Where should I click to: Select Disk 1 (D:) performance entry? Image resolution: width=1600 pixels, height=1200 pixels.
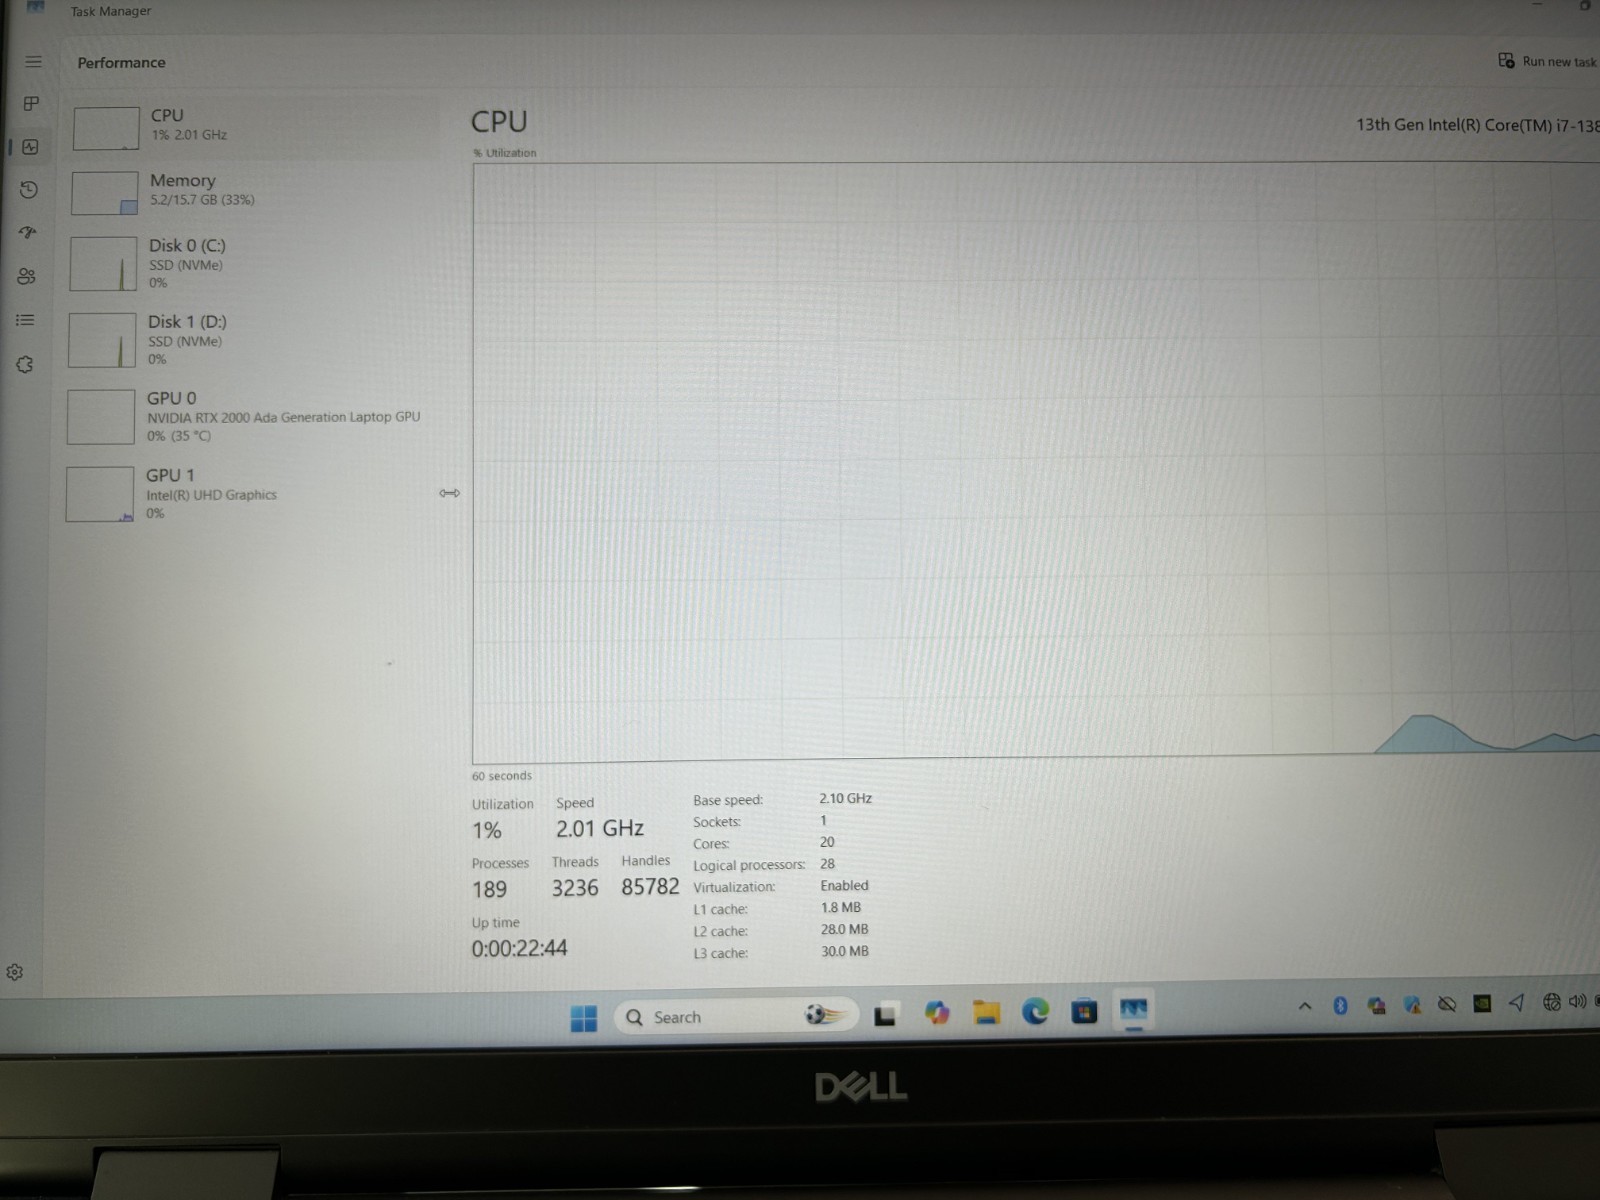click(x=251, y=340)
